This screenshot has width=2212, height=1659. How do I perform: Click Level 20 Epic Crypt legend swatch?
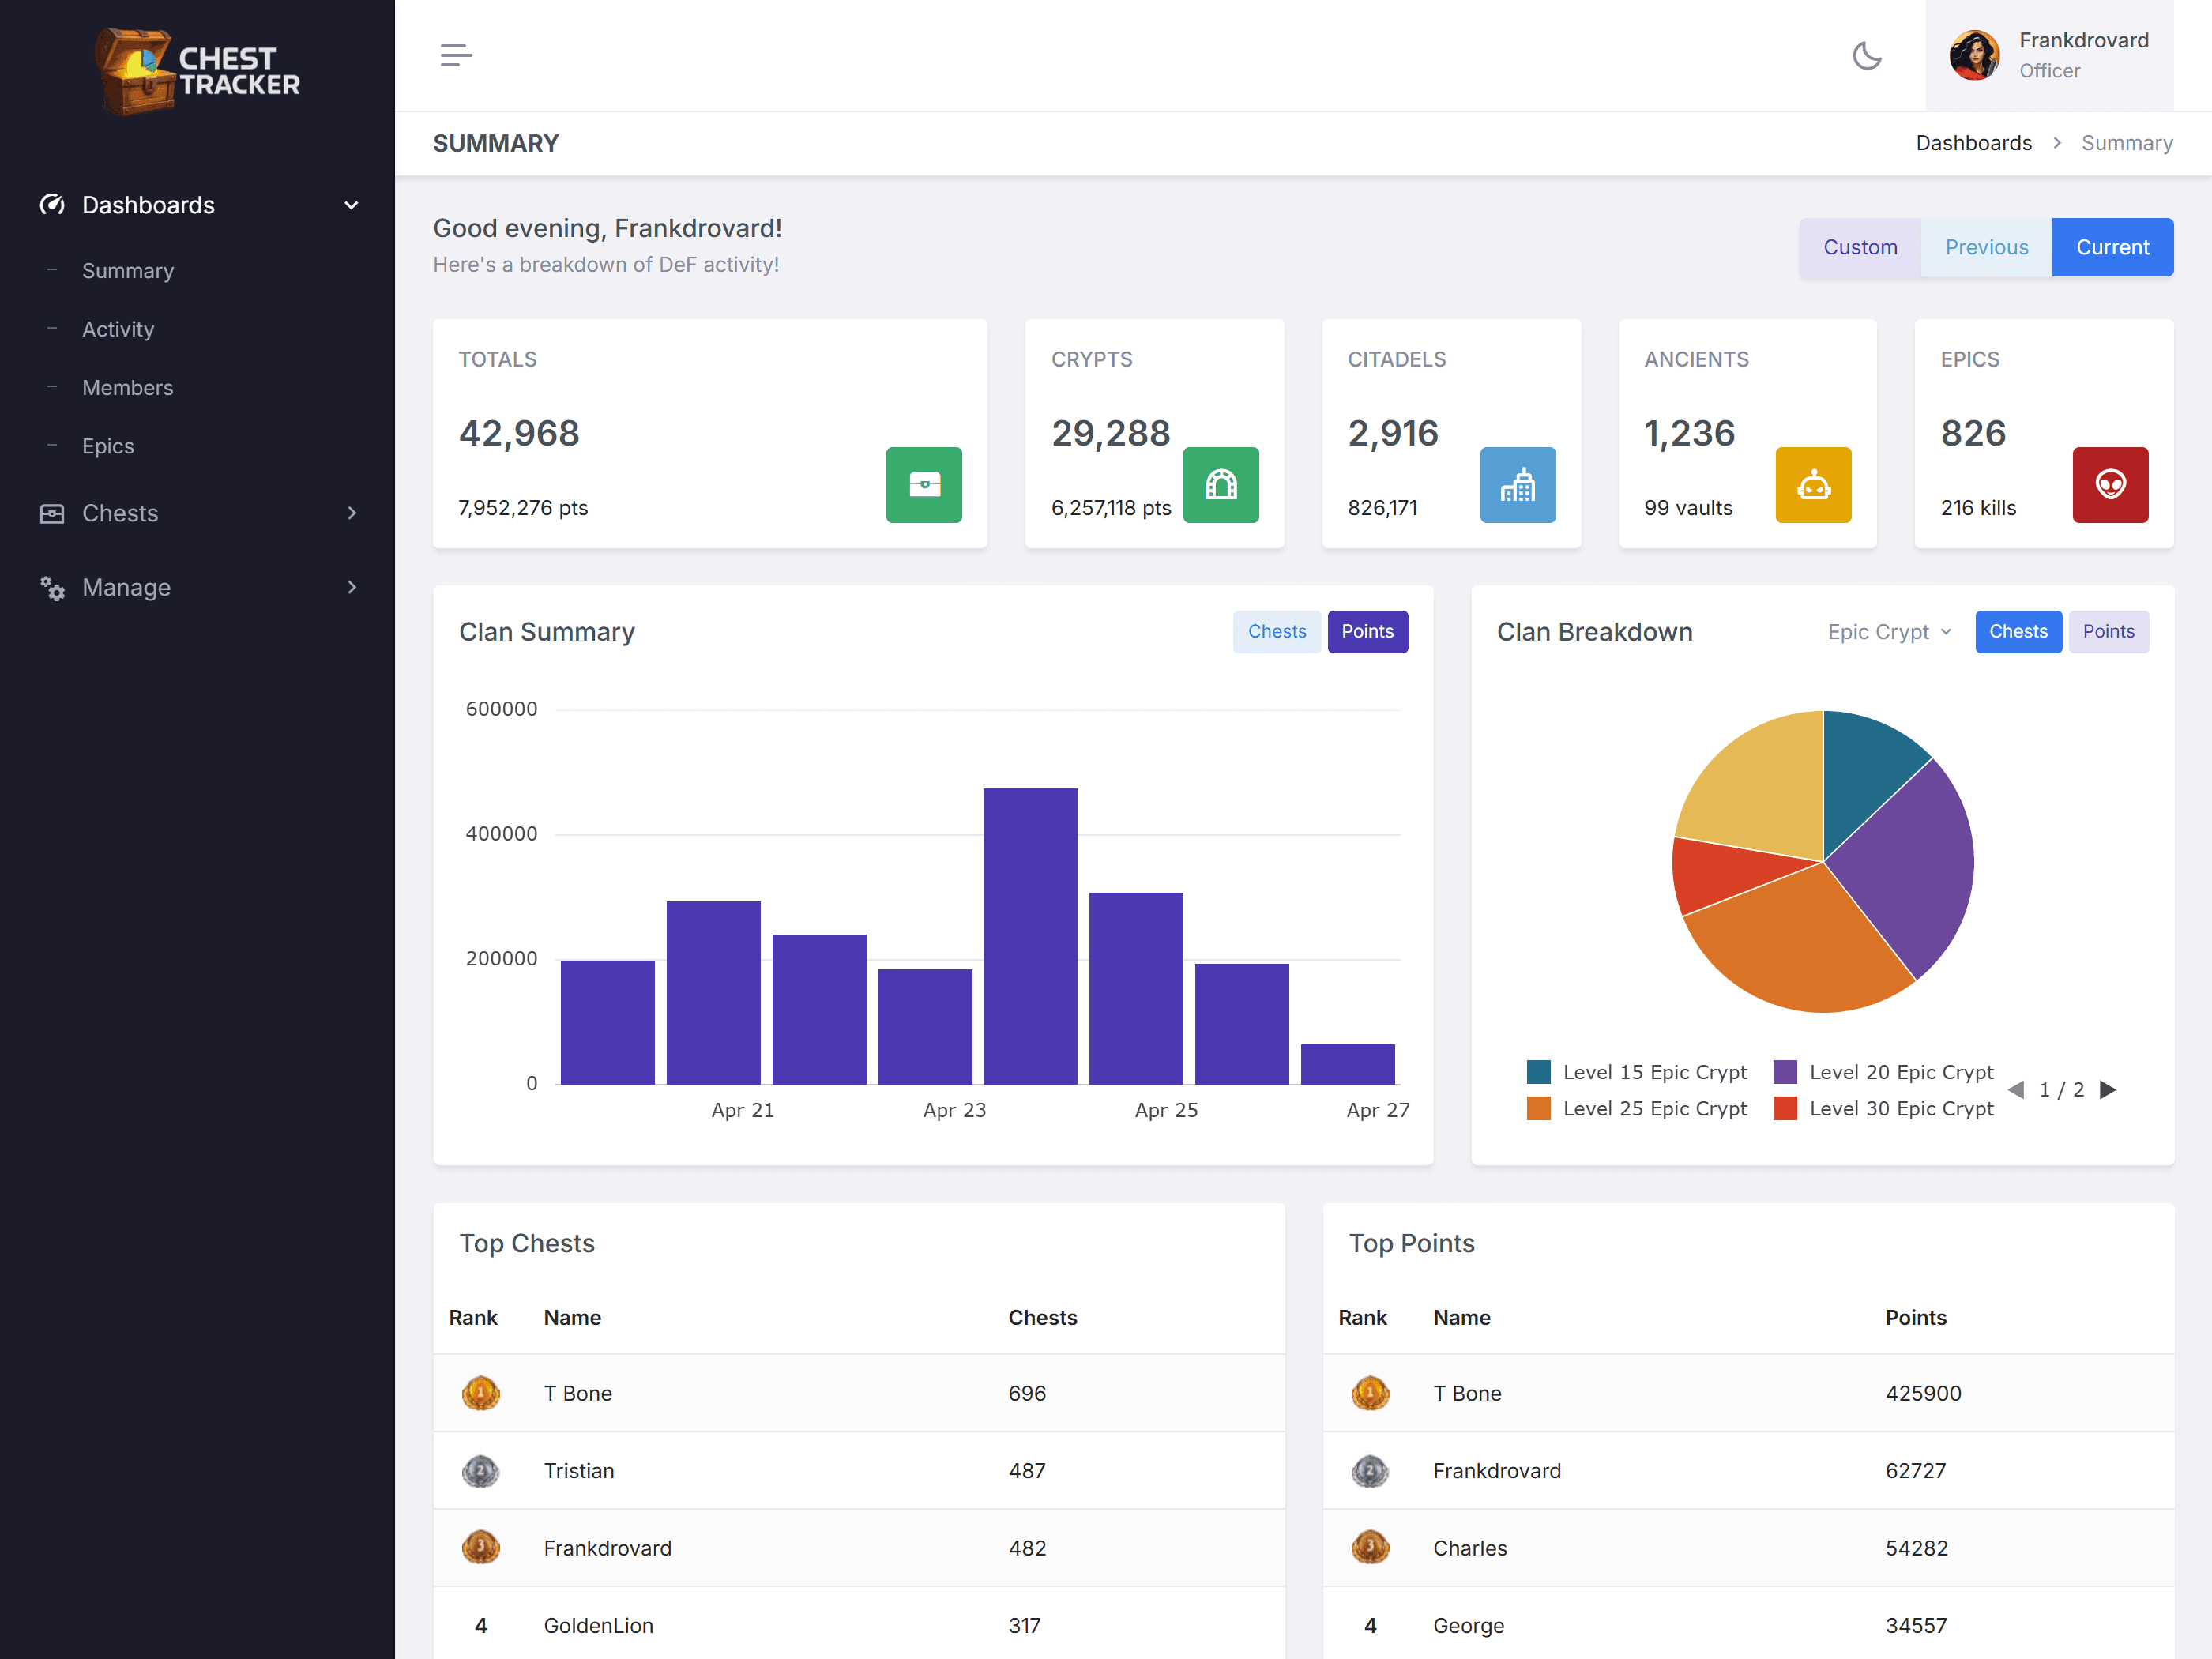[1785, 1072]
